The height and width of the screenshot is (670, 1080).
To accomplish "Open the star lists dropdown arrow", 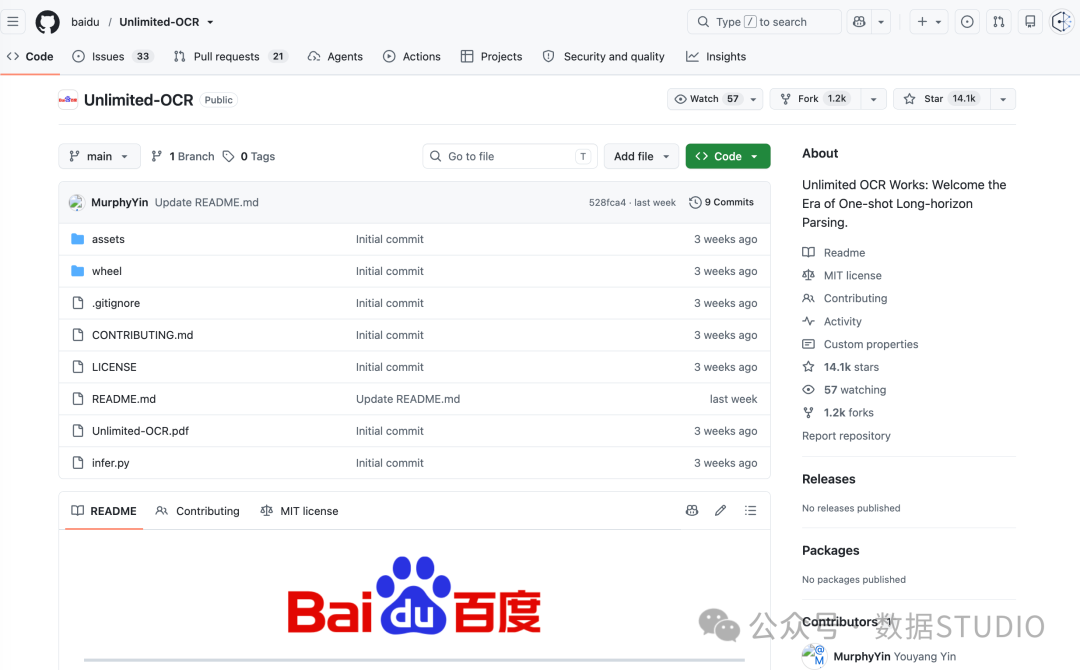I will coord(1003,99).
